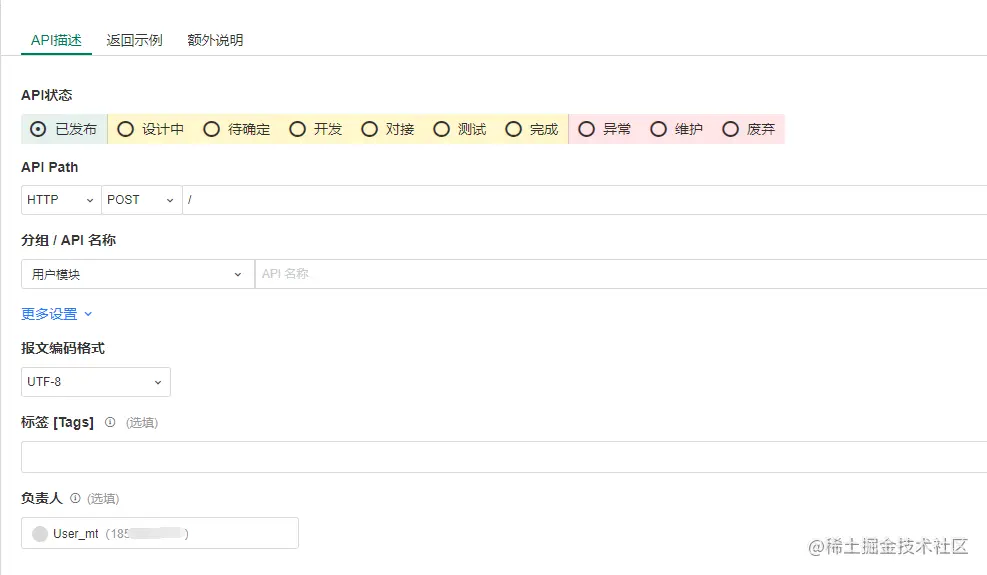Choose 待确定 as API status
Viewport: 987px width, 575px height.
tap(211, 129)
